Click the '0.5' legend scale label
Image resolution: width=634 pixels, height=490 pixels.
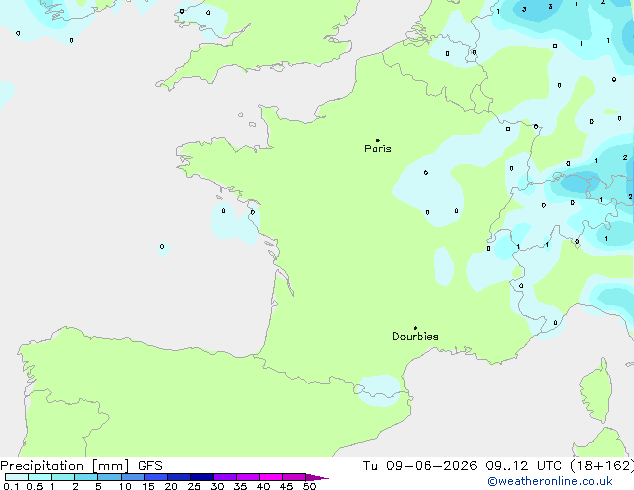(x=35, y=486)
